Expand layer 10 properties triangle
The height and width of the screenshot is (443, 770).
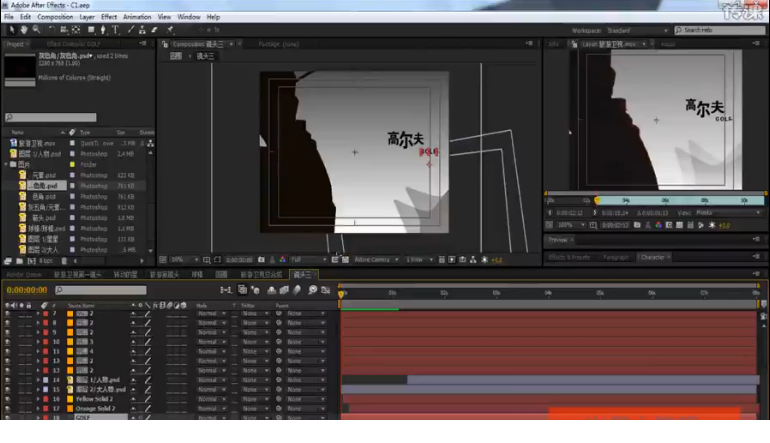[x=38, y=342]
